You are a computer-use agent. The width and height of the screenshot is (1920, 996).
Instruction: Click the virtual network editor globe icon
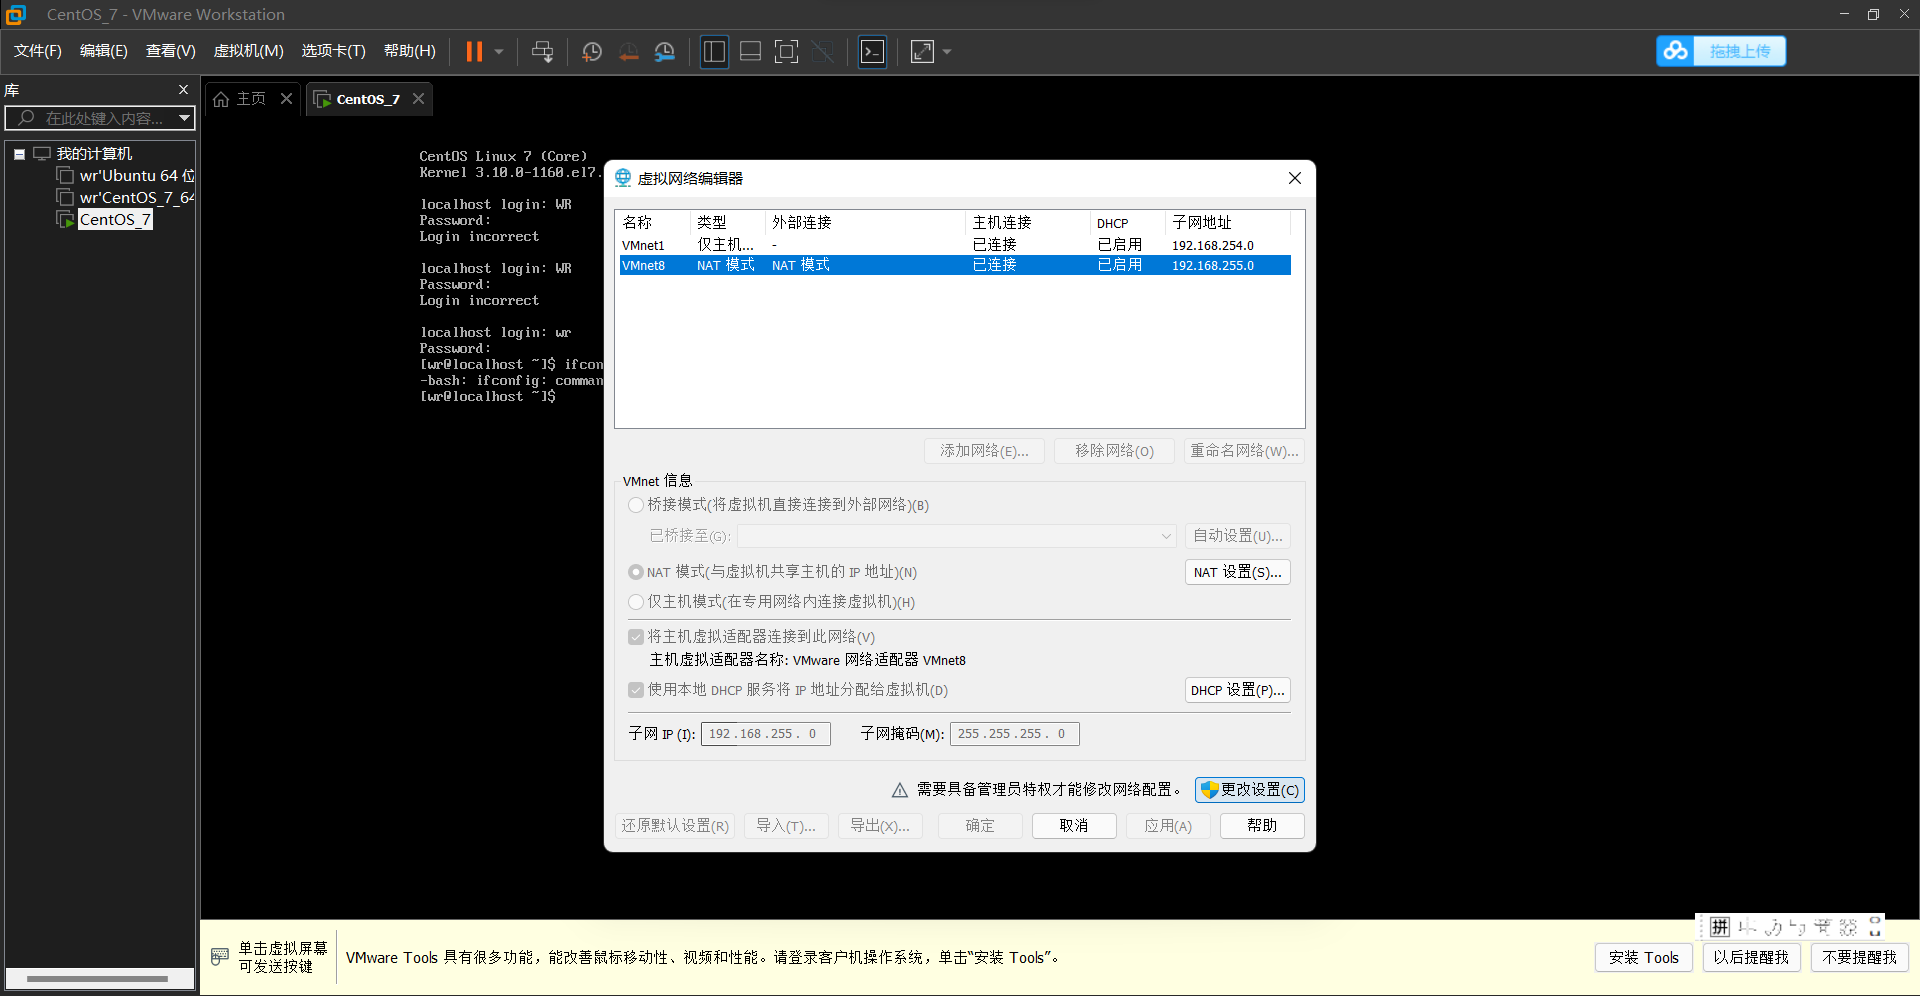(623, 178)
